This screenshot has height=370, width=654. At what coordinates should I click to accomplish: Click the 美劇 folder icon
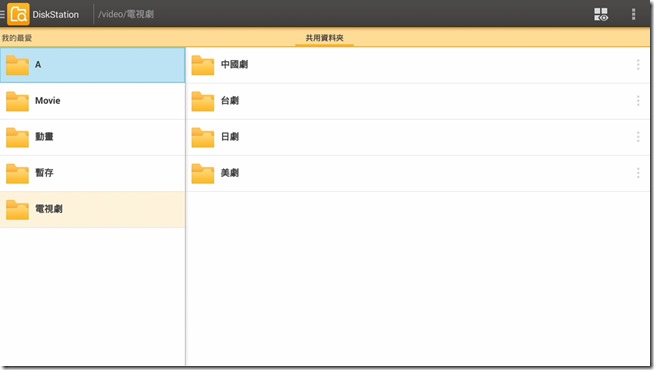click(x=203, y=174)
